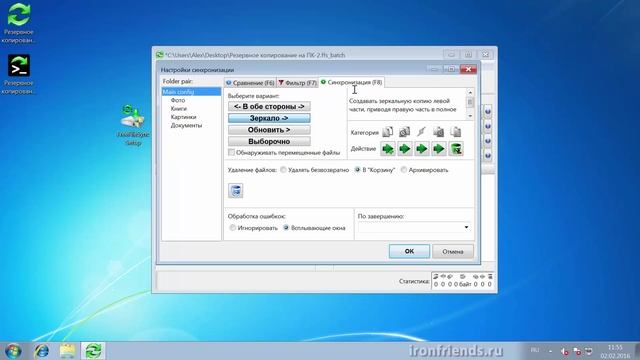
Task: Select the FreeFileSync Setup desktop icon
Action: point(133,125)
